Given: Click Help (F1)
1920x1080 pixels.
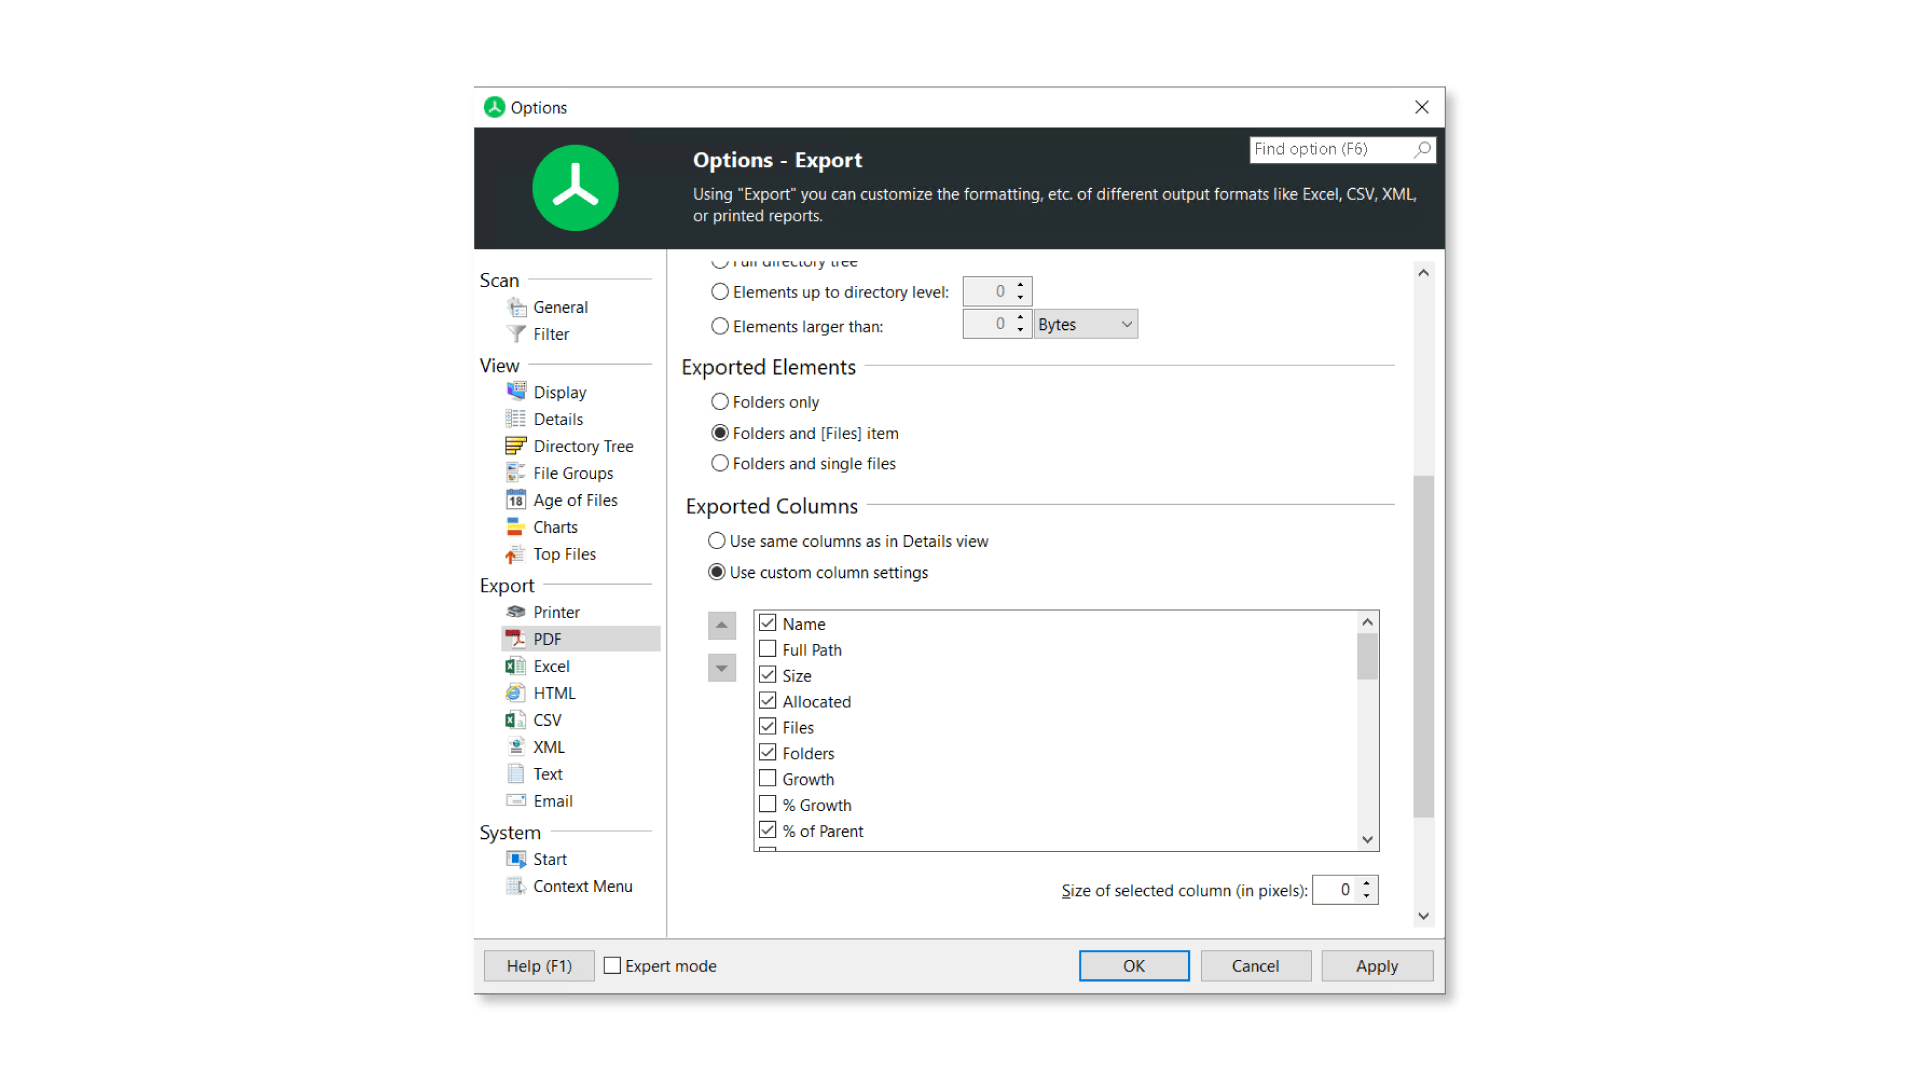Looking at the screenshot, I should tap(539, 965).
